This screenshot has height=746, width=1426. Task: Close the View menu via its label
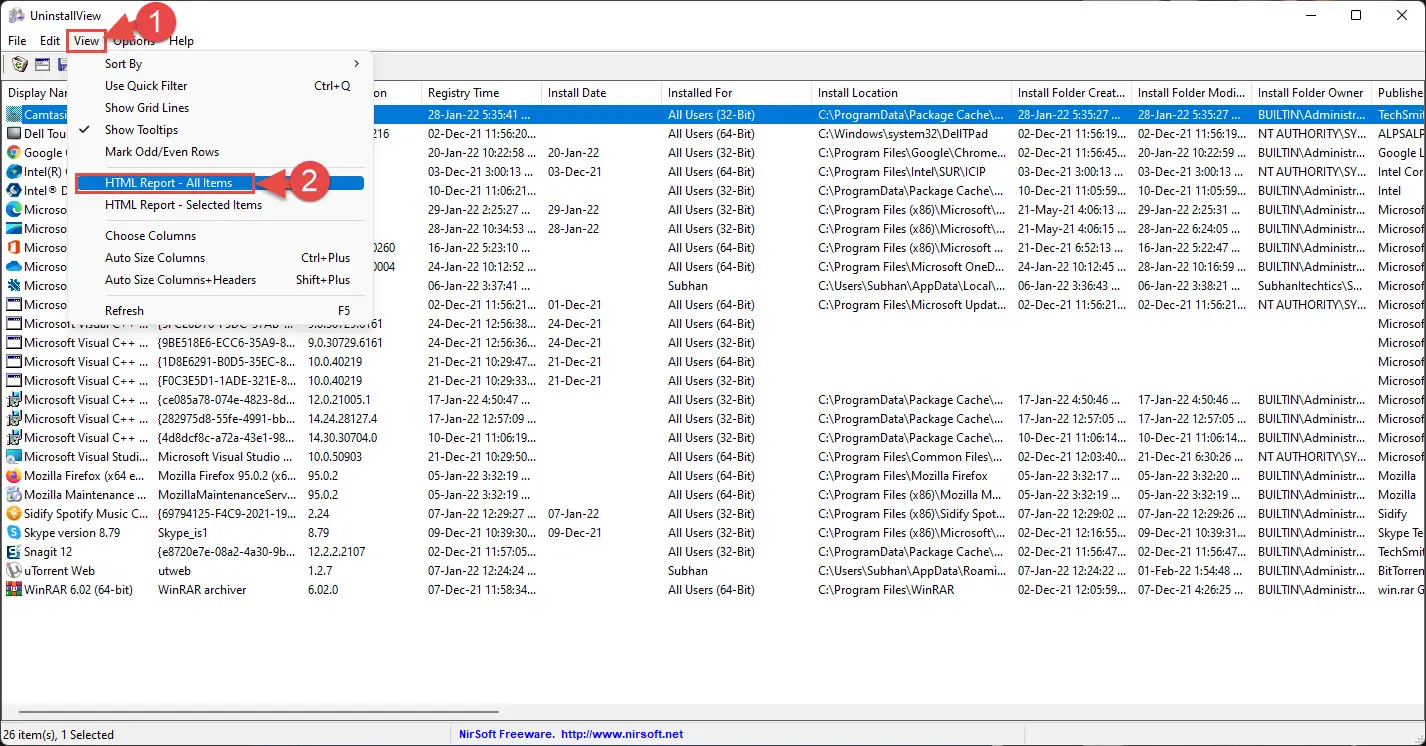(87, 41)
